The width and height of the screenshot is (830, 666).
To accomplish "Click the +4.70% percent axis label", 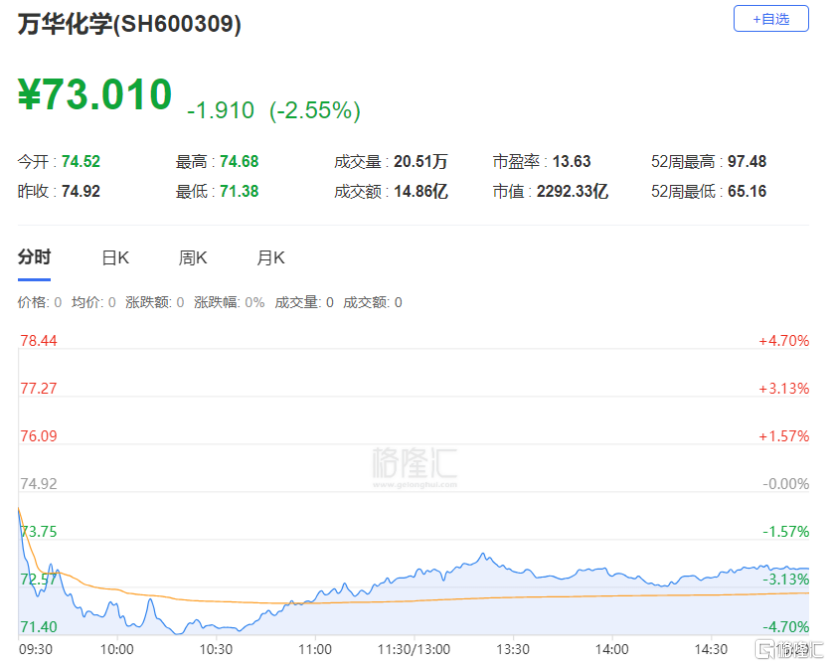I will coord(783,340).
